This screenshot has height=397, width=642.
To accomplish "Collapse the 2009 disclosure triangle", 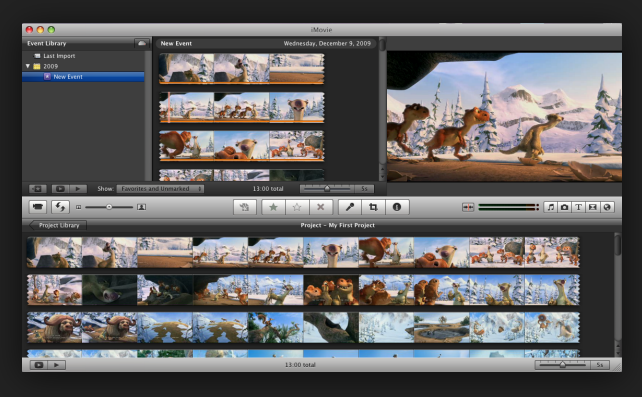I will tap(28, 66).
